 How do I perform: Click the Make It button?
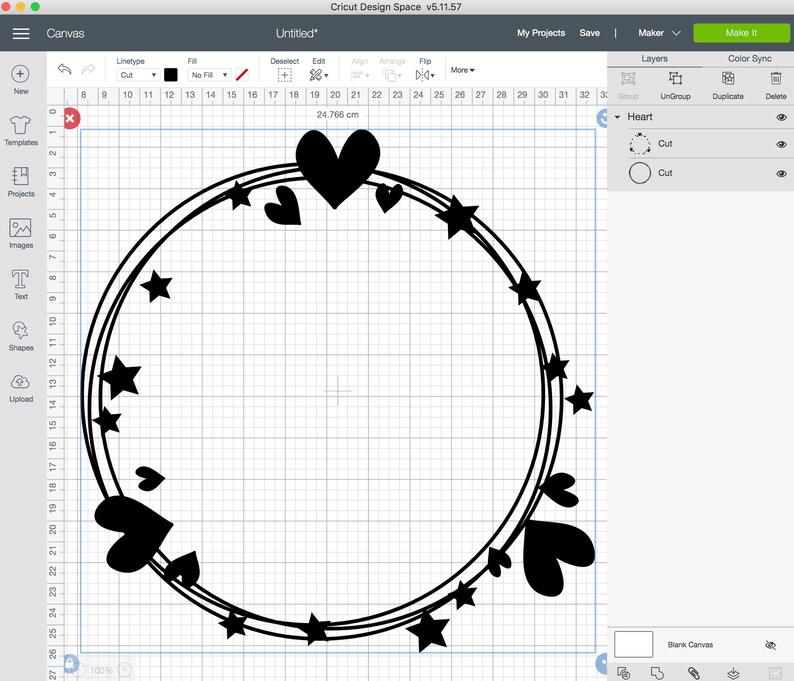pyautogui.click(x=741, y=33)
